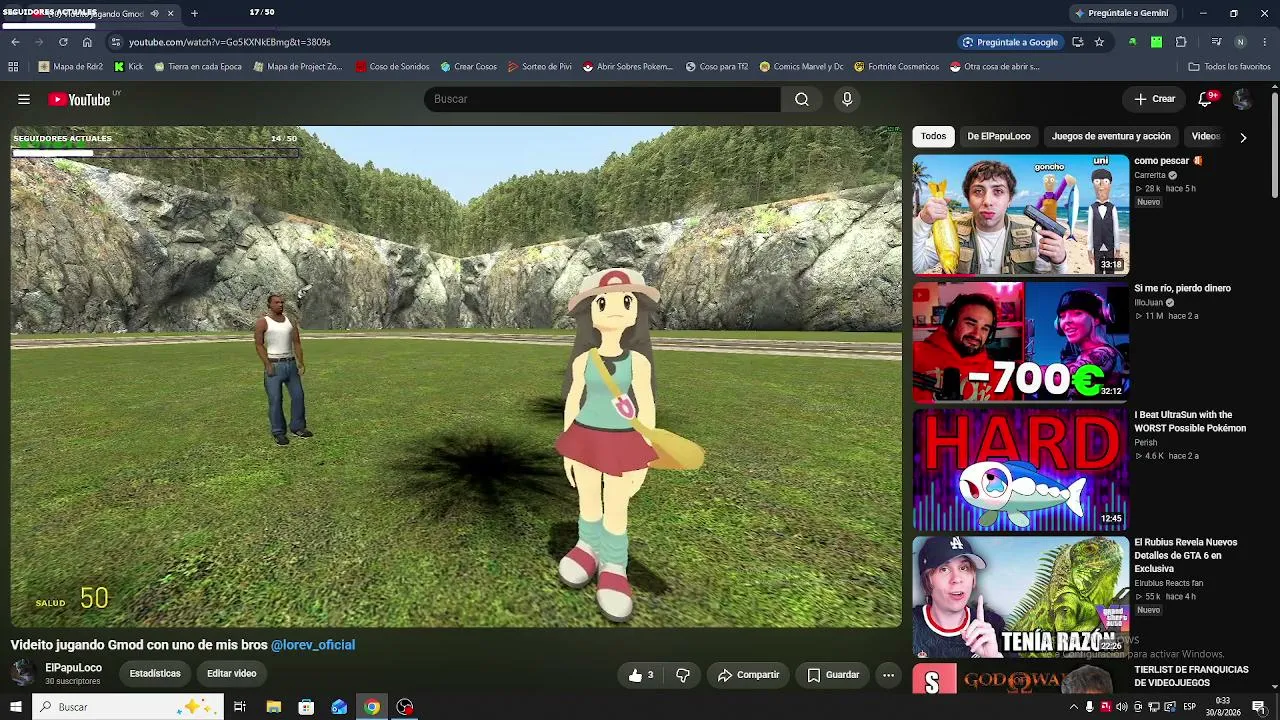This screenshot has height=720, width=1280.
Task: Open the 'Crear' create menu
Action: click(1155, 99)
